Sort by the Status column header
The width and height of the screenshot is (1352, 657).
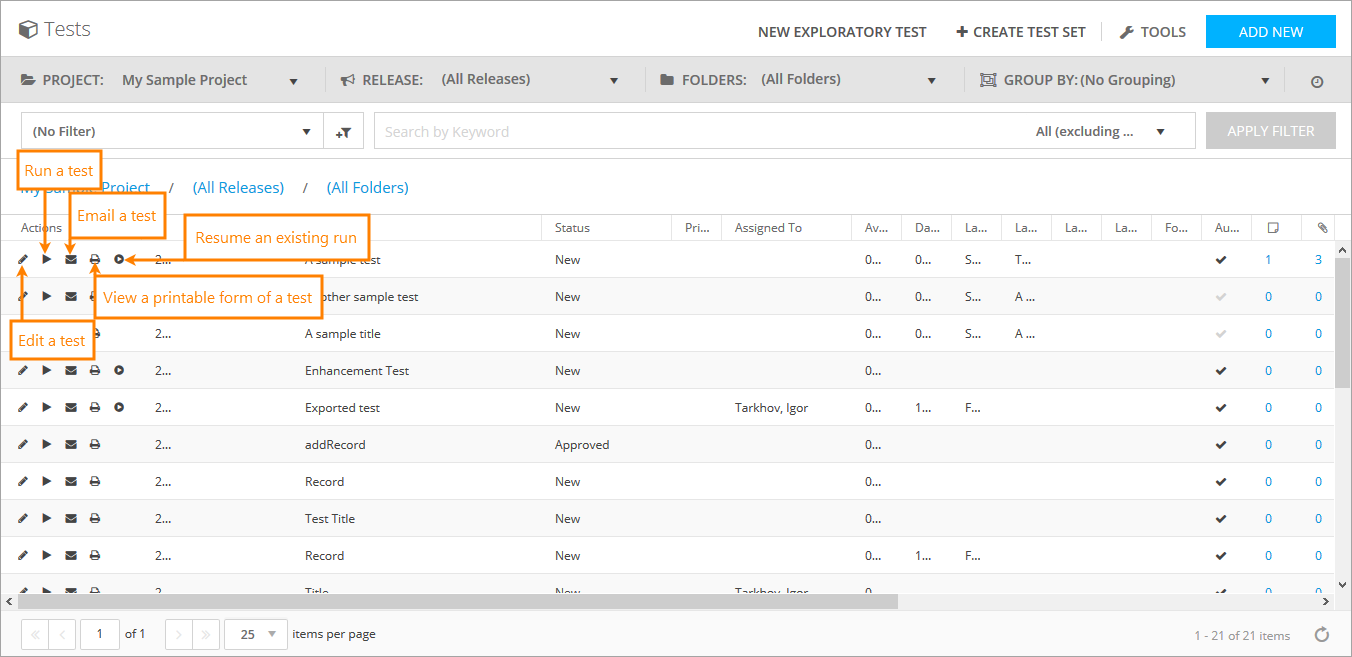(x=573, y=228)
